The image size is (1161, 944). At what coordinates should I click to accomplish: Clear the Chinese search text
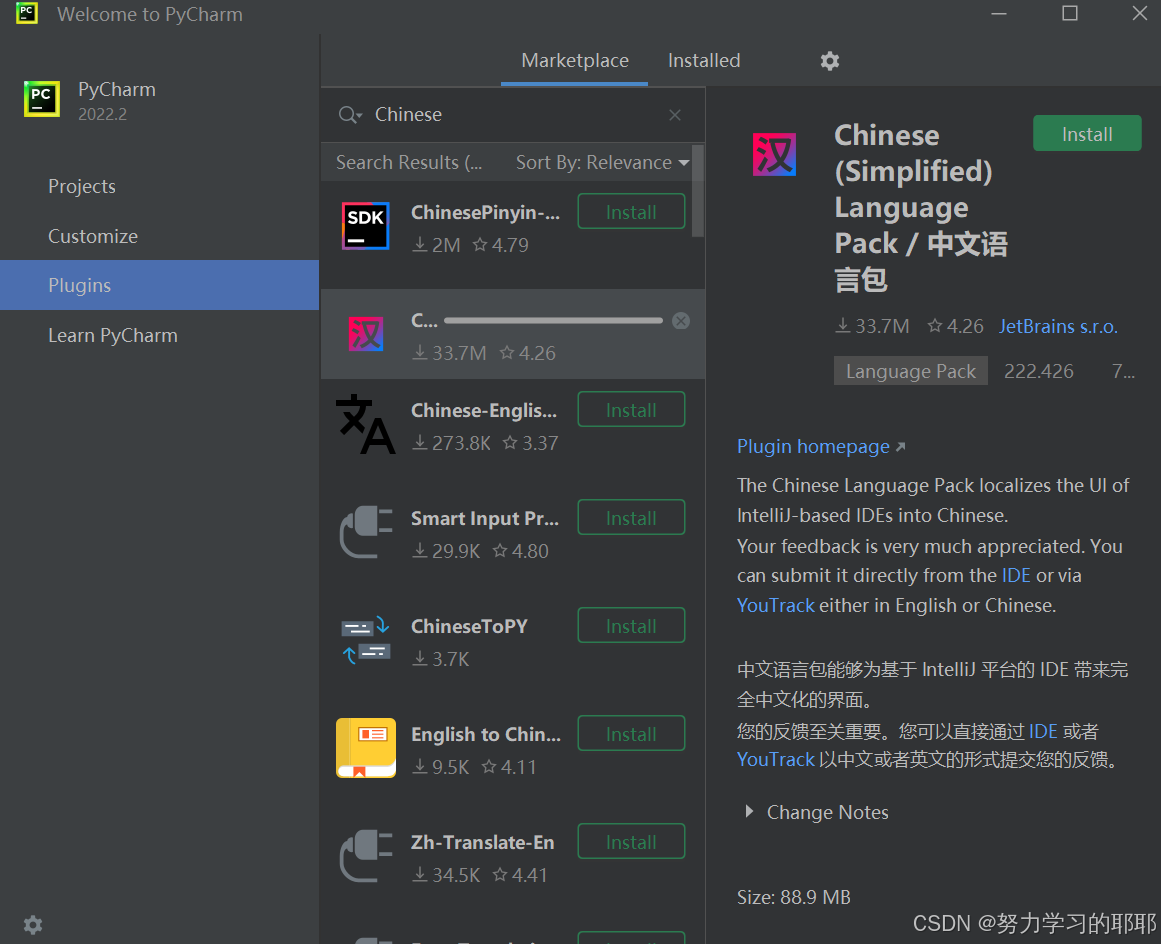(675, 115)
